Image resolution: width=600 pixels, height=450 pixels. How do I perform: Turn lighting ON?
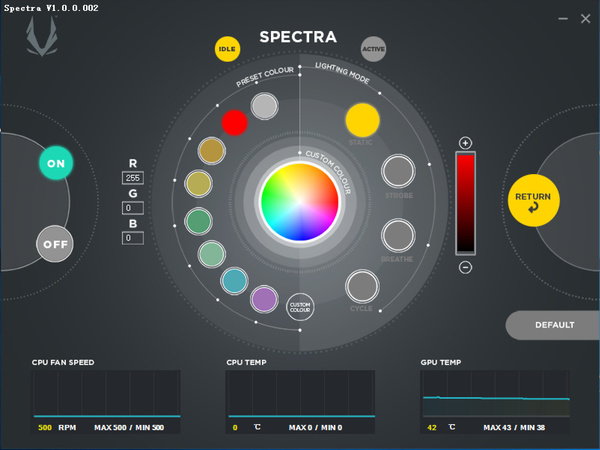coord(56,163)
